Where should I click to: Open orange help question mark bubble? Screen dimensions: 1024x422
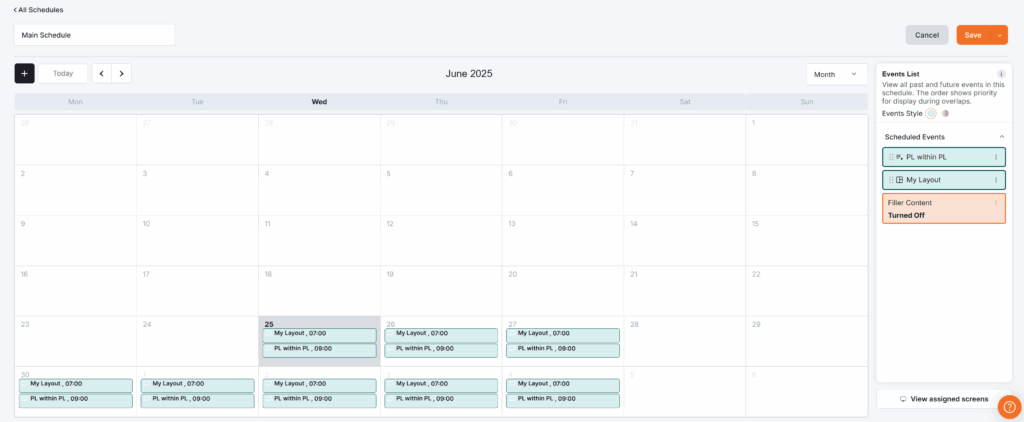pyautogui.click(x=1009, y=406)
